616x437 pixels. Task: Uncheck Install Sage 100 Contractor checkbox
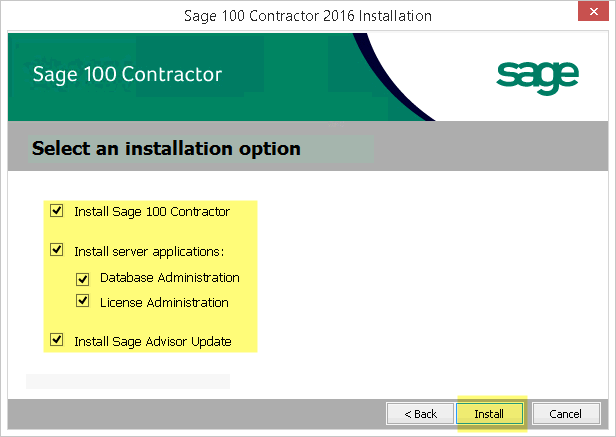[57, 210]
